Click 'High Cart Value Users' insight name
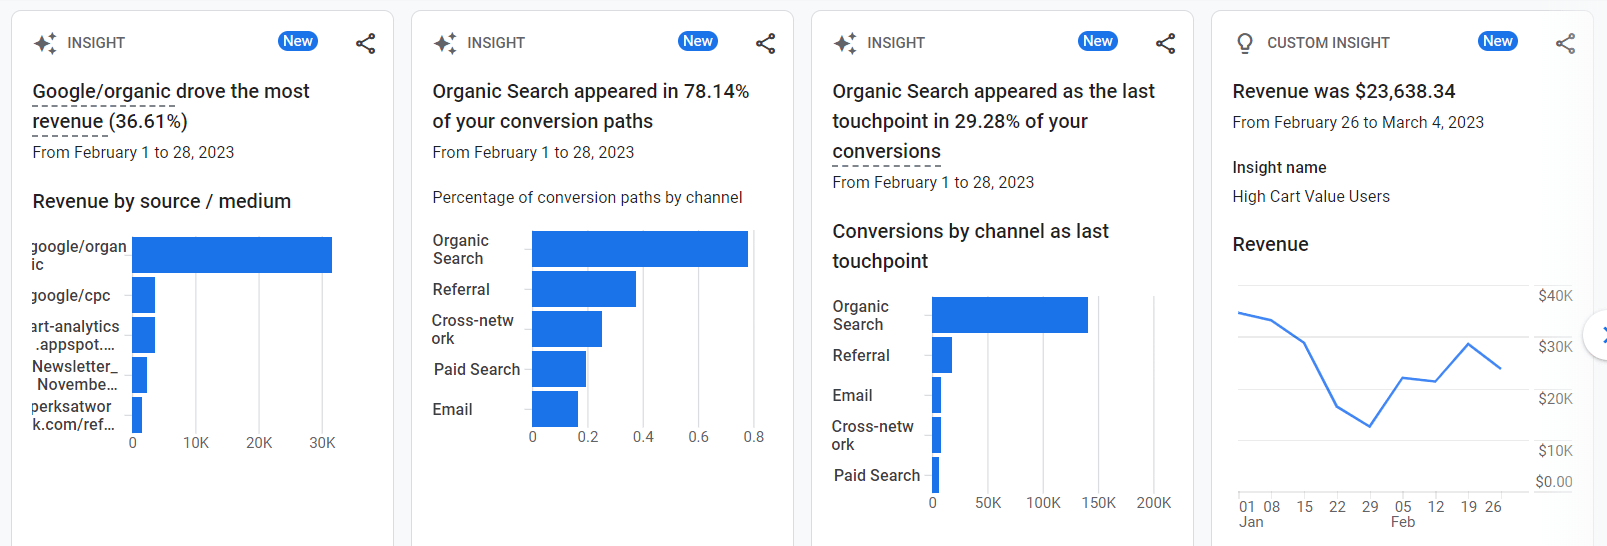The height and width of the screenshot is (546, 1607). pyautogui.click(x=1311, y=197)
